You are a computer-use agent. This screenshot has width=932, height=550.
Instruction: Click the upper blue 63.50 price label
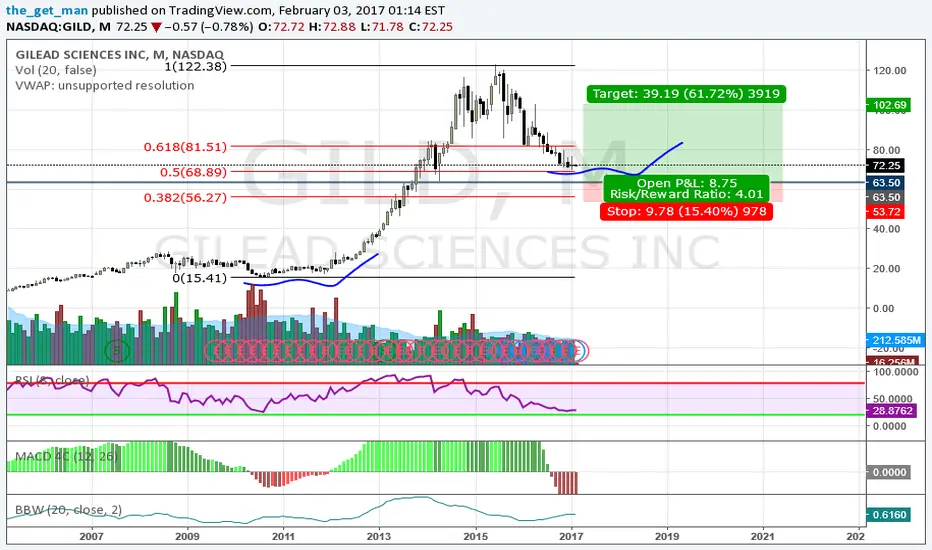(x=886, y=183)
